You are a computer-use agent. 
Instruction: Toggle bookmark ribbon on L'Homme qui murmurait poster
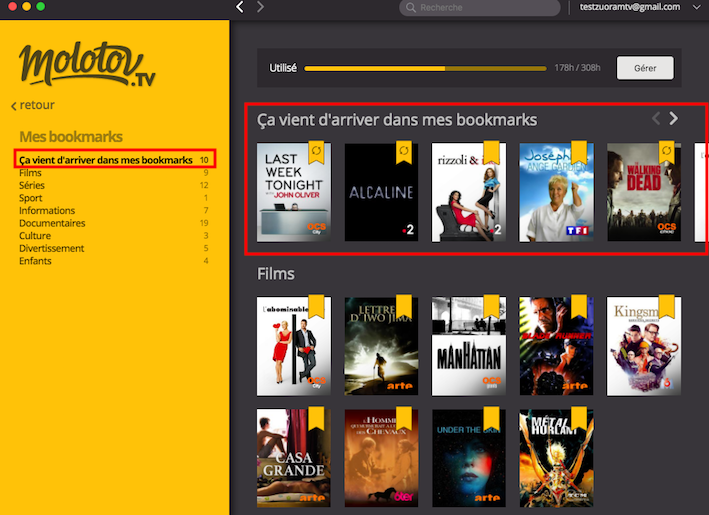click(x=404, y=418)
